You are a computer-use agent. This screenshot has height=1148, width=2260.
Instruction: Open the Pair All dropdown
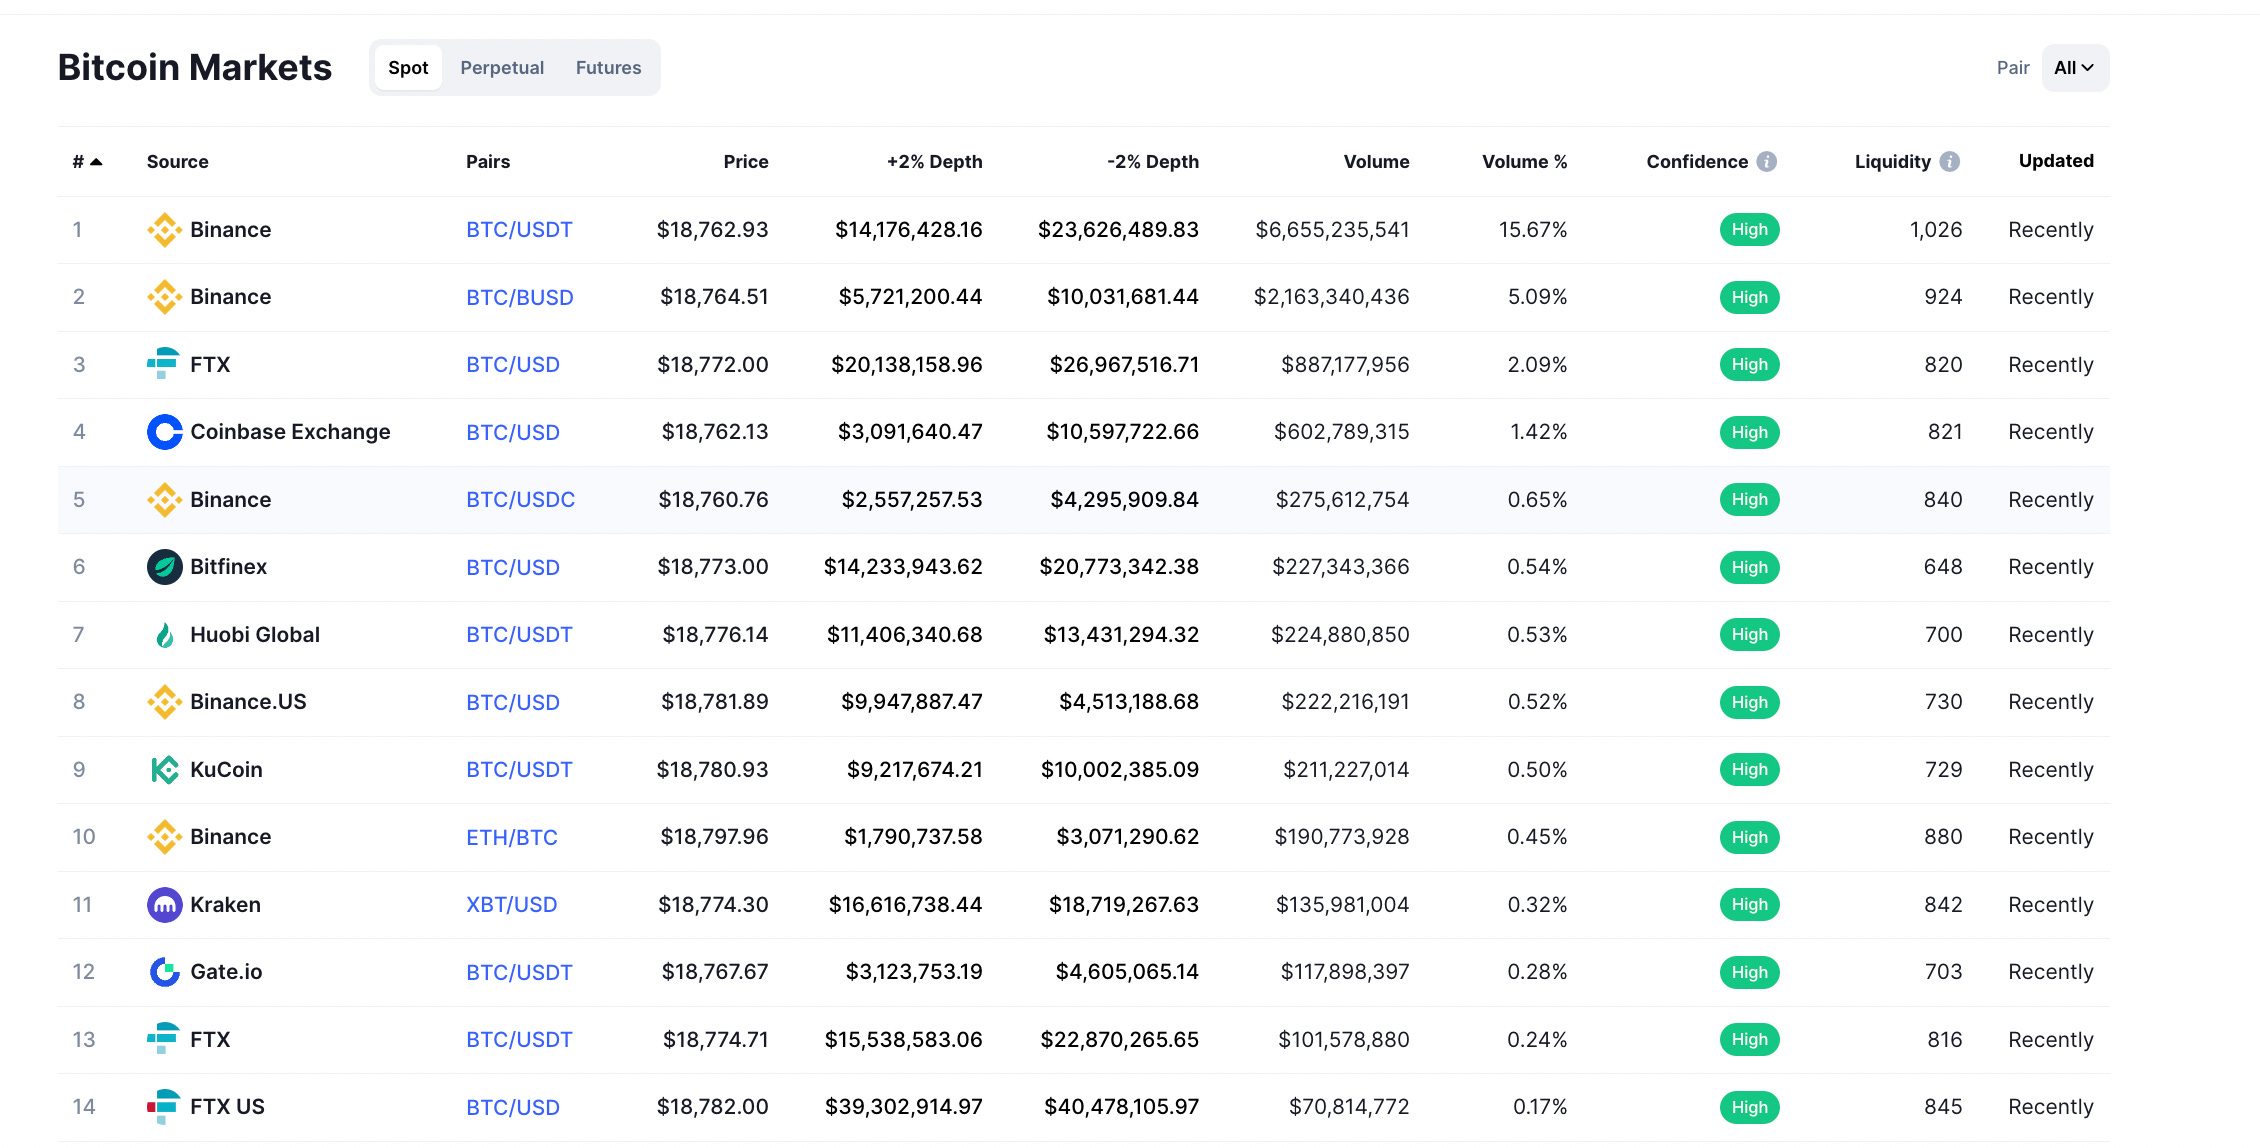coord(2075,68)
